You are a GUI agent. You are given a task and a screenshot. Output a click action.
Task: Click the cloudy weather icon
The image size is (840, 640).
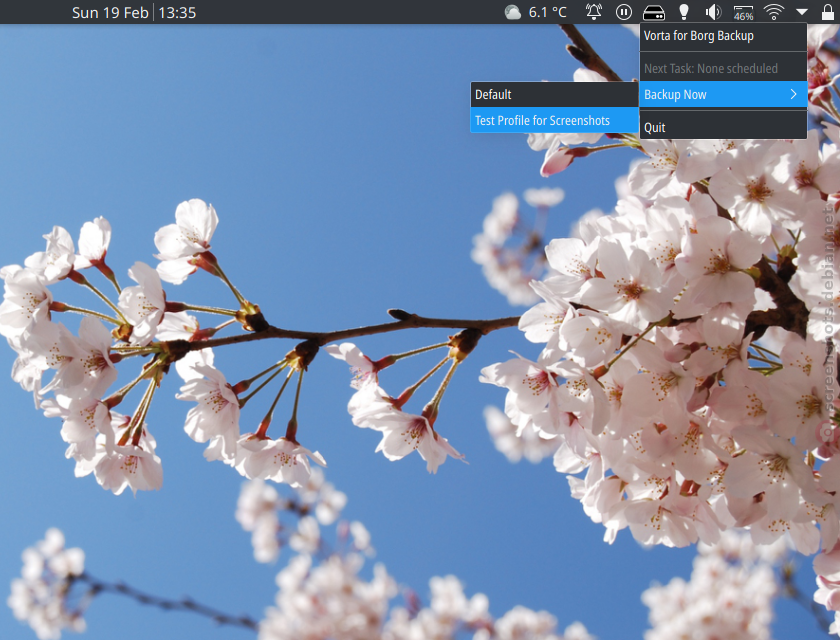pyautogui.click(x=513, y=12)
